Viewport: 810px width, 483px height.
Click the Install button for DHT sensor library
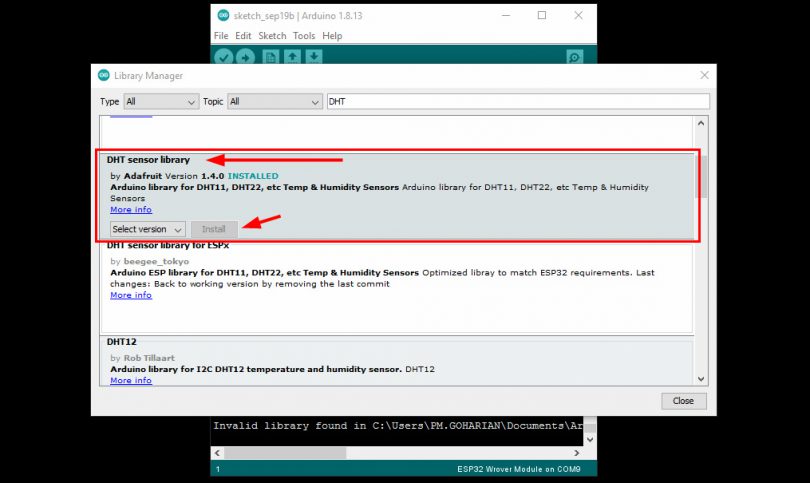click(x=214, y=229)
